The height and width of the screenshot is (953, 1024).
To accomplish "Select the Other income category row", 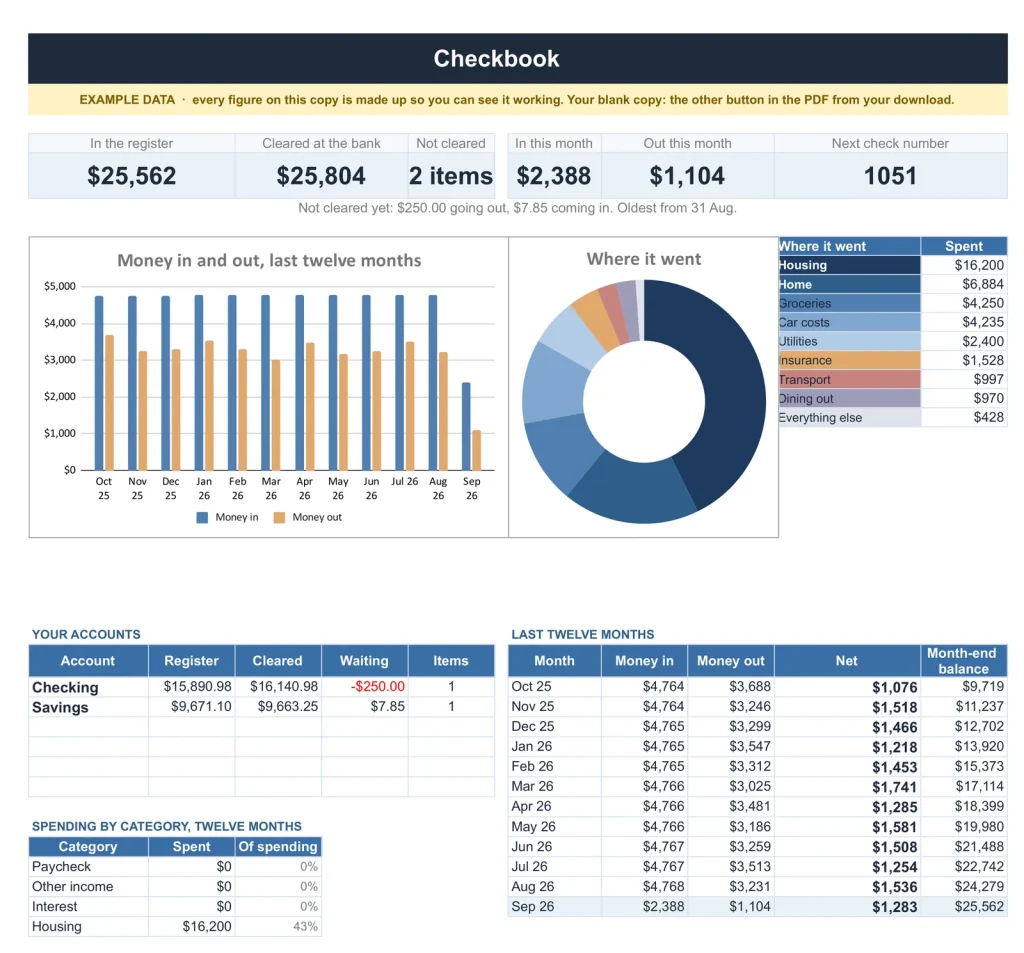I will point(175,886).
